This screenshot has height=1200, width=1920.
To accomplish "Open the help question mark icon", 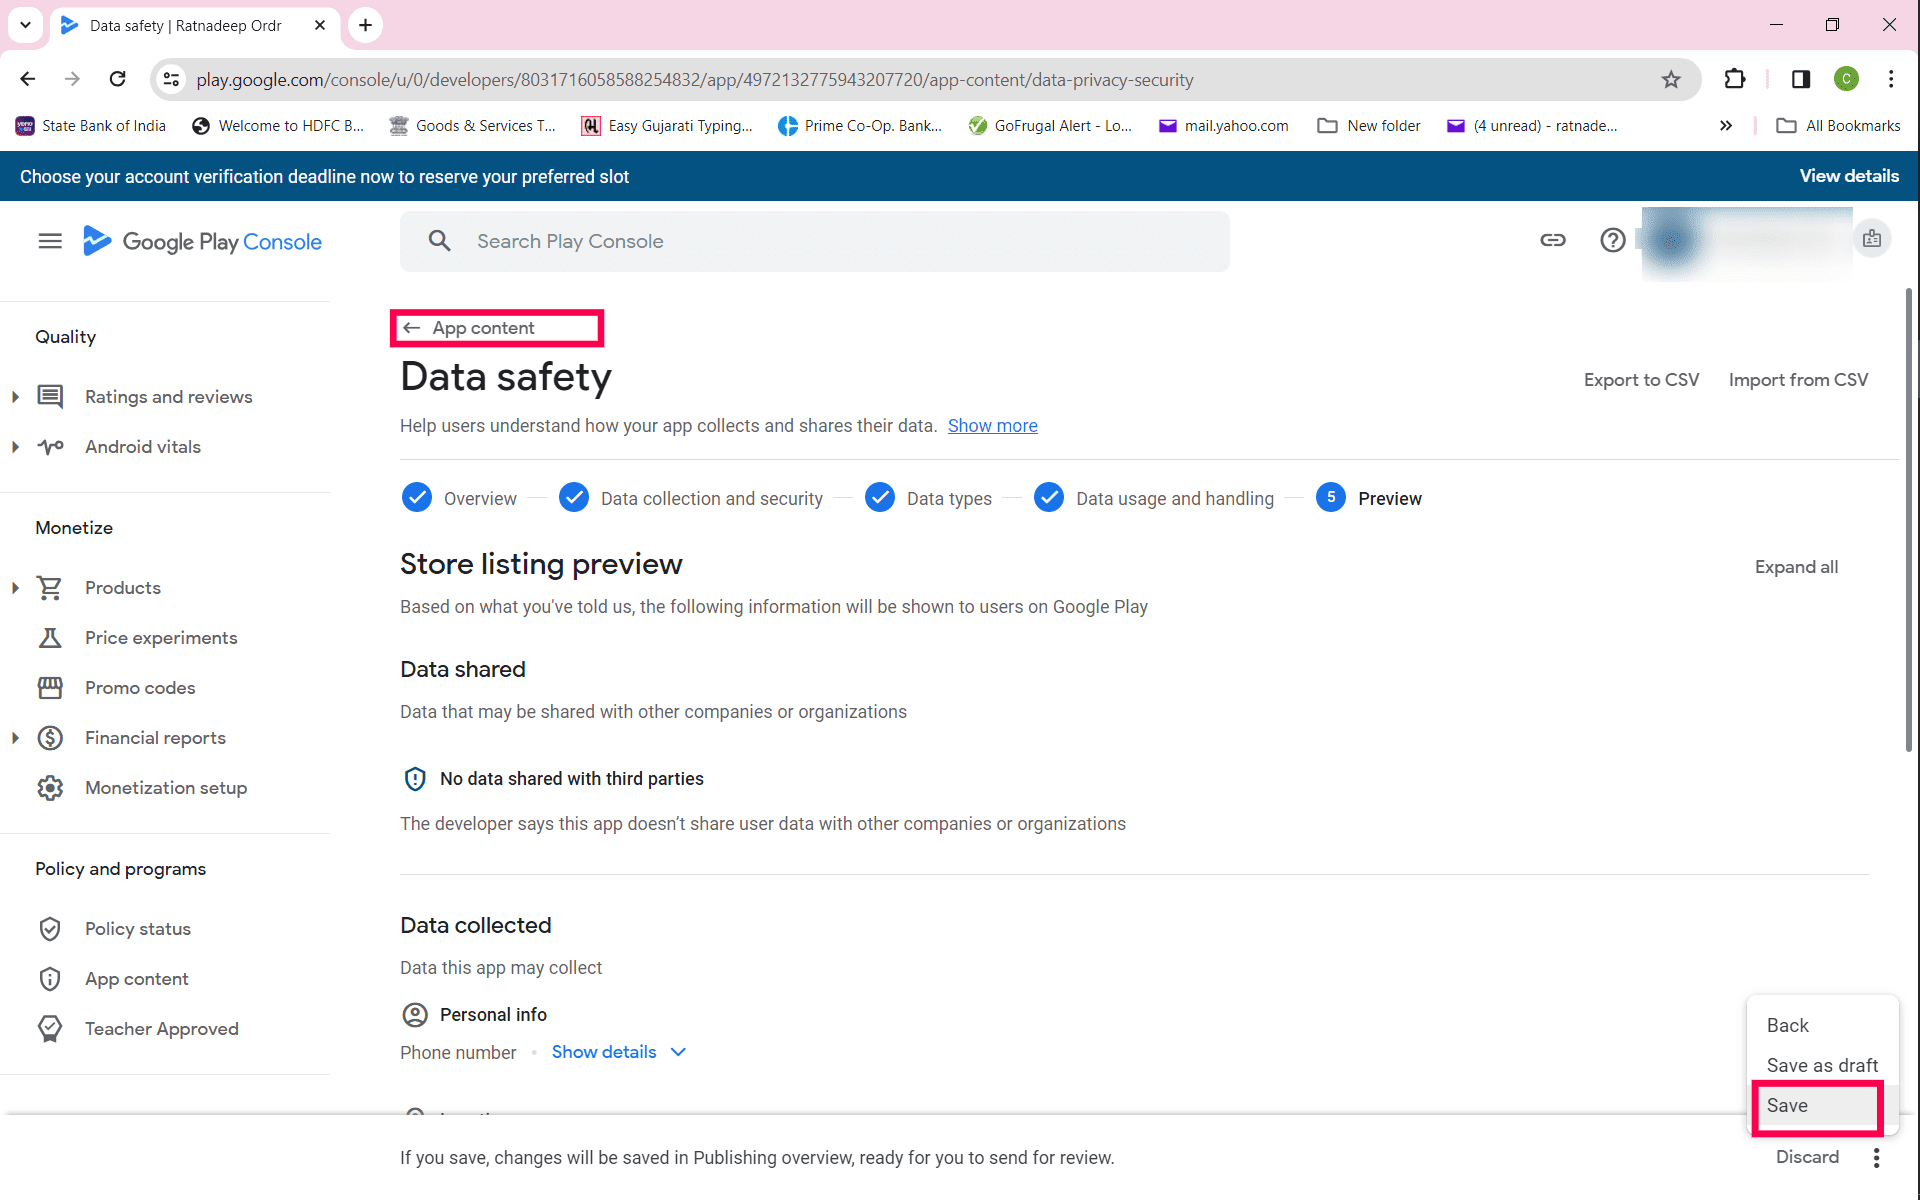I will pyautogui.click(x=1612, y=240).
